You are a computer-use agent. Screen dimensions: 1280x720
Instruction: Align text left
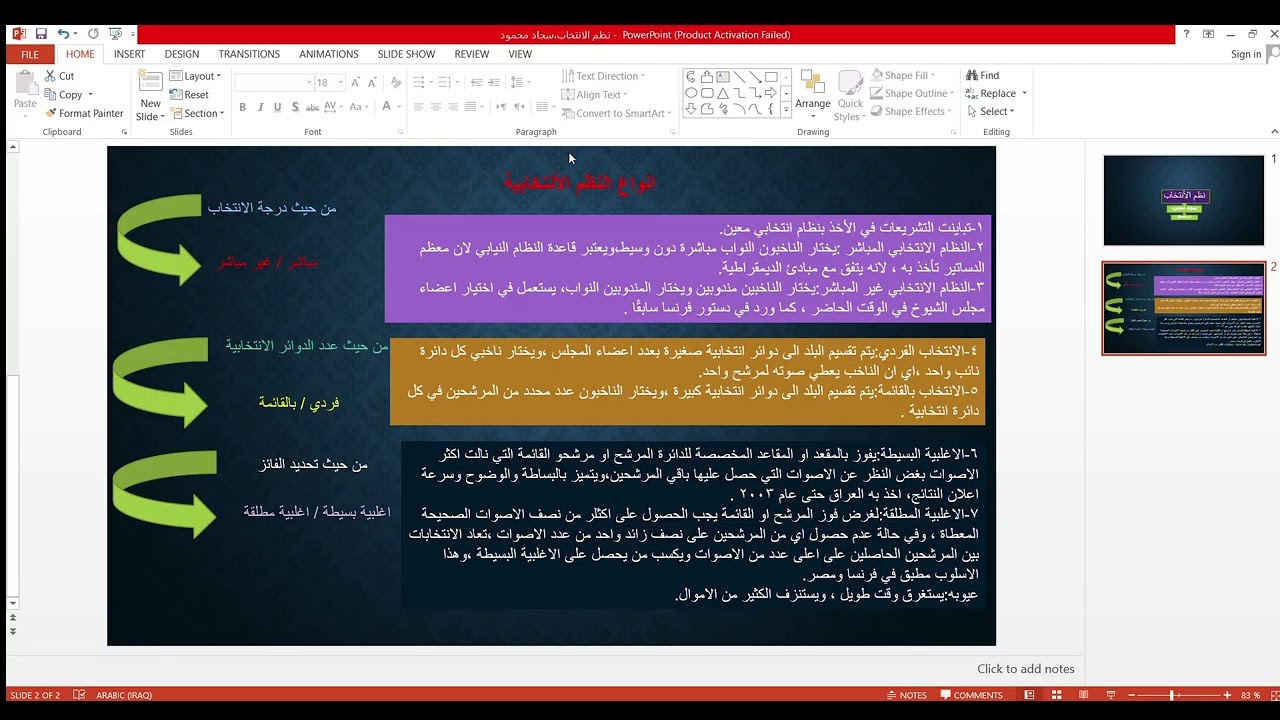(418, 107)
